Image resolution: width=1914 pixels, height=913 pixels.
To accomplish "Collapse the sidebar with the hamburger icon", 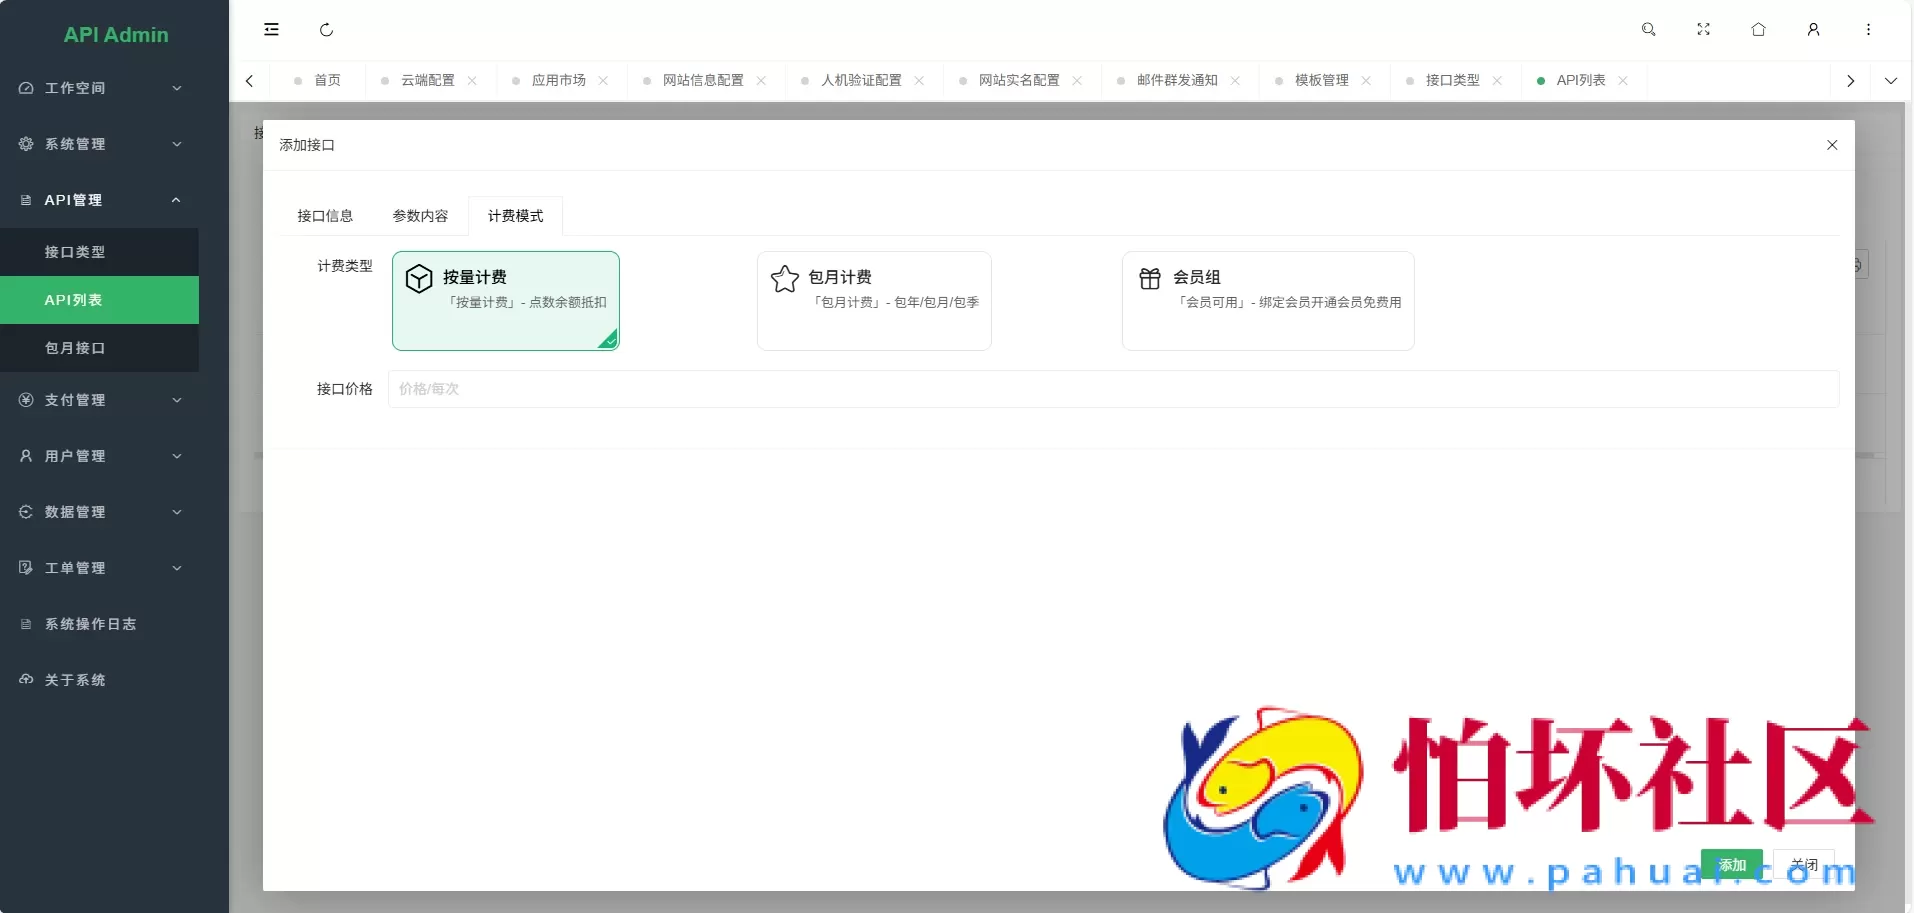I will click(271, 30).
